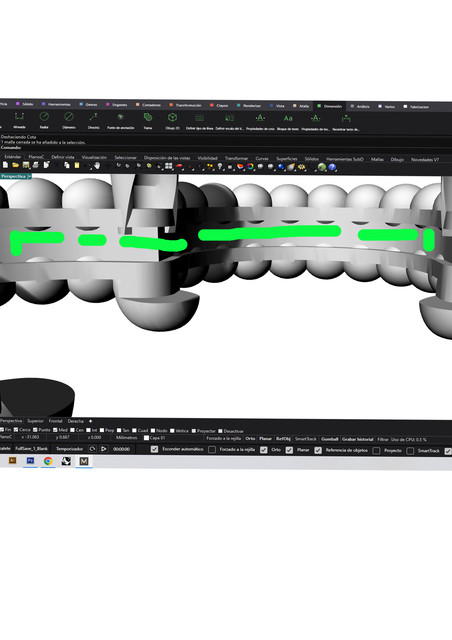Click the Print icon
452x640 pixels.
(x=36, y=165)
